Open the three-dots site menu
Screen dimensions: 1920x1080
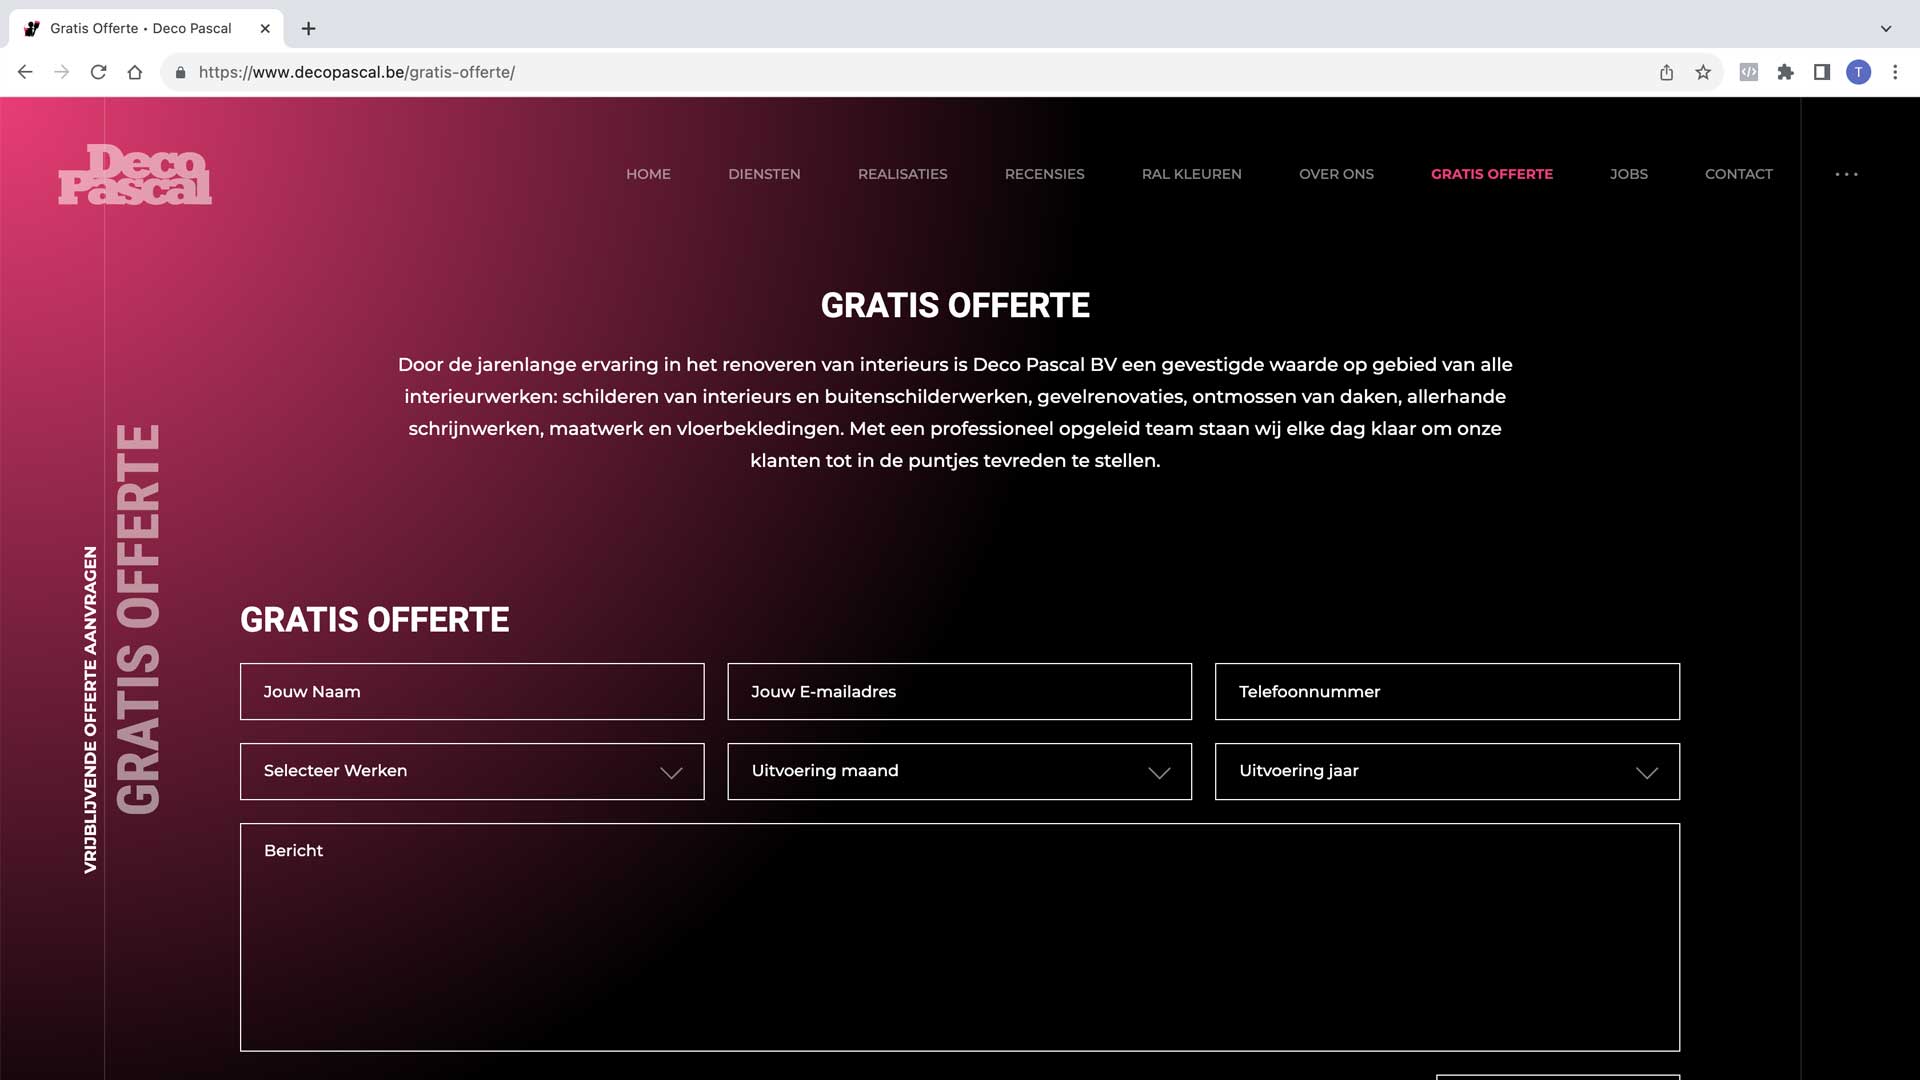1846,174
